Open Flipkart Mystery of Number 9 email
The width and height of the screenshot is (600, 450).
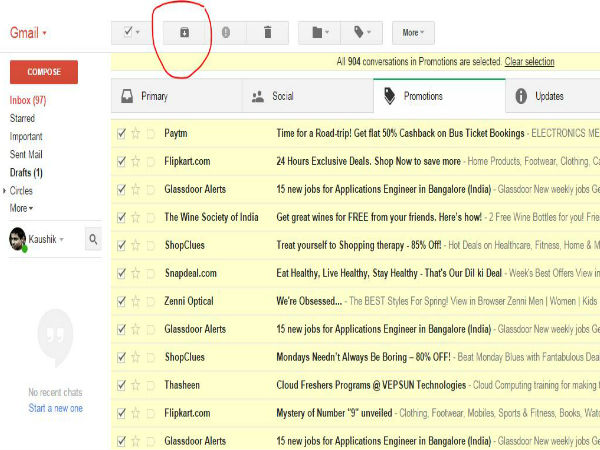point(356,413)
